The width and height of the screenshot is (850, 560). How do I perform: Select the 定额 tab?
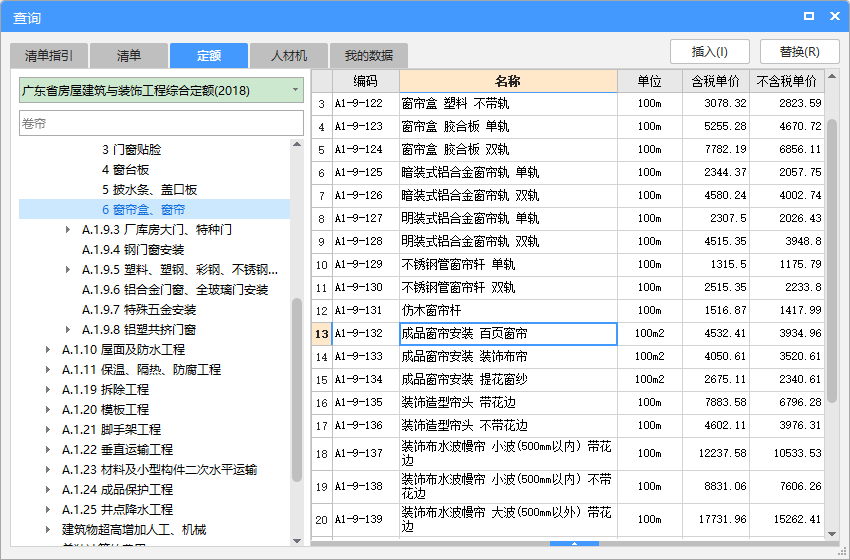(209, 56)
